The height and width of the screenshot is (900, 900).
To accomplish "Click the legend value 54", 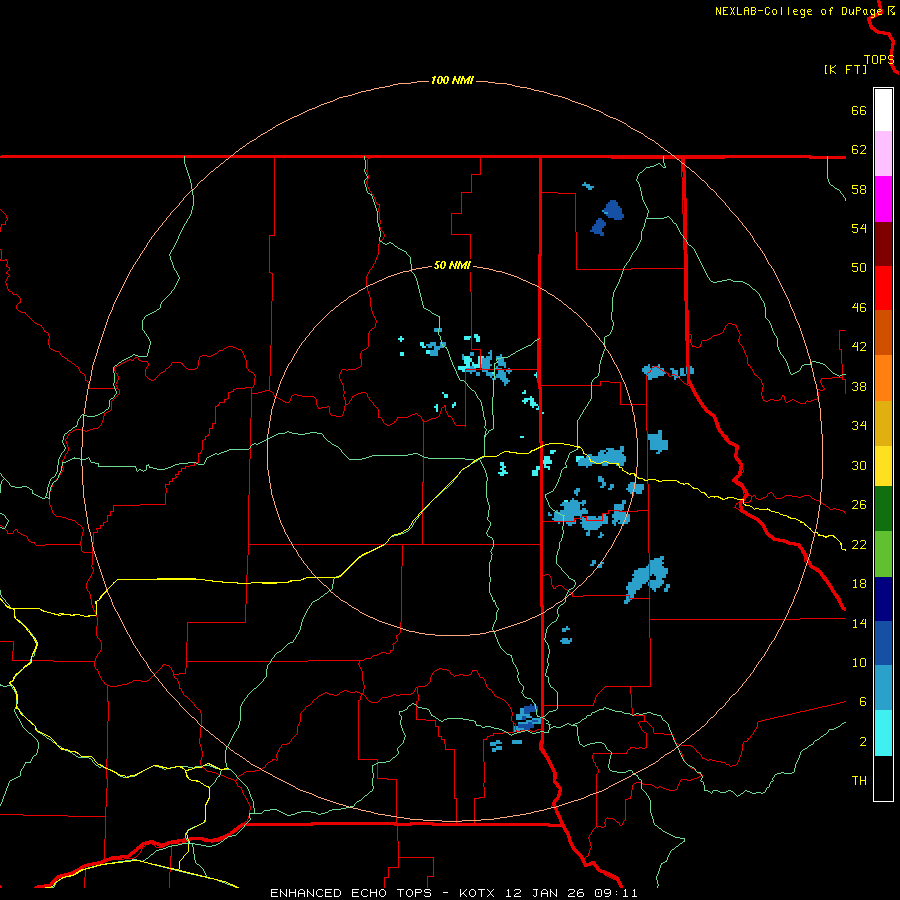I will tap(859, 228).
